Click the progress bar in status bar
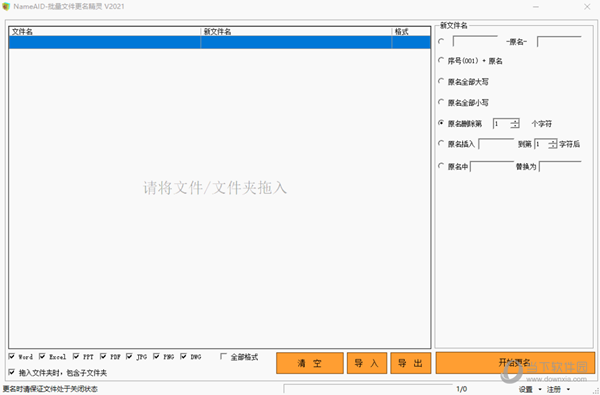600x395 pixels. [x=368, y=389]
